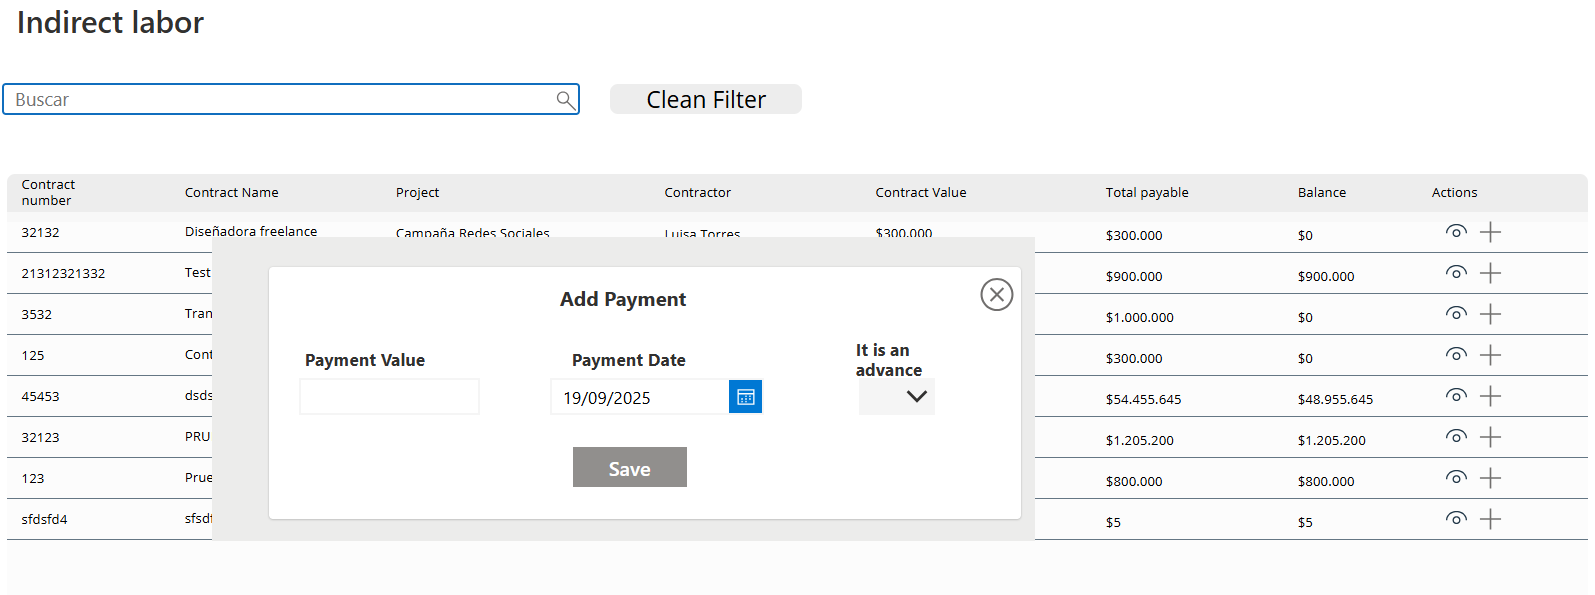Viewport: 1595px width, 595px height.
Task: Click the Payment Date text field
Action: pos(640,398)
